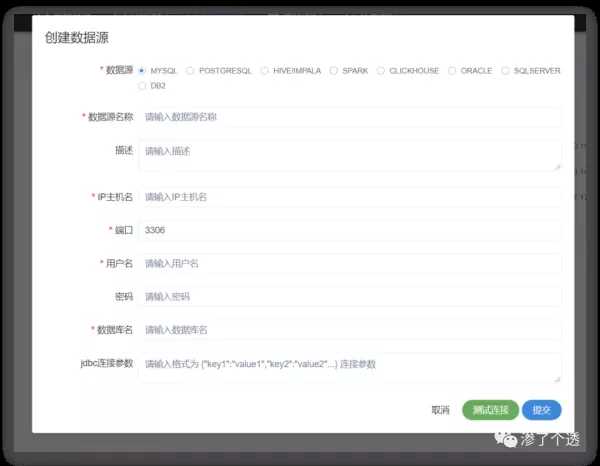Screen dimensions: 600x466
Task: Focus the 用户名 input box
Action: (349, 264)
